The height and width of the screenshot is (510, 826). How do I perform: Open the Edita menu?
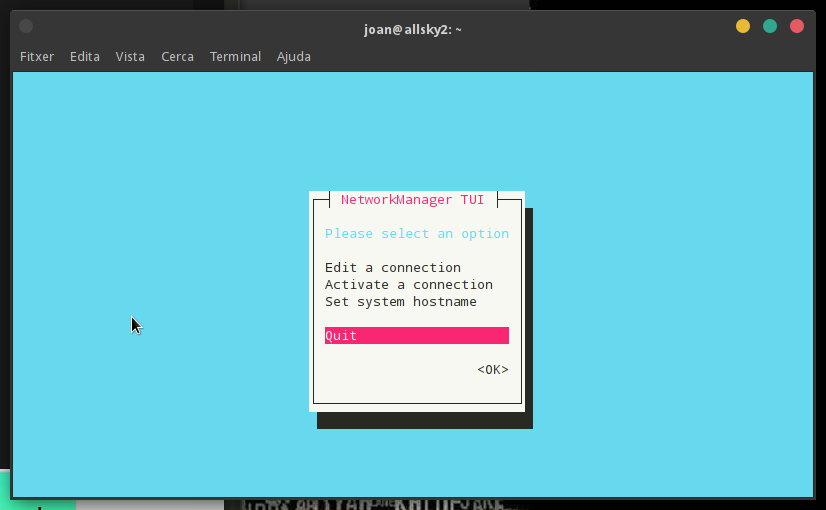(85, 56)
